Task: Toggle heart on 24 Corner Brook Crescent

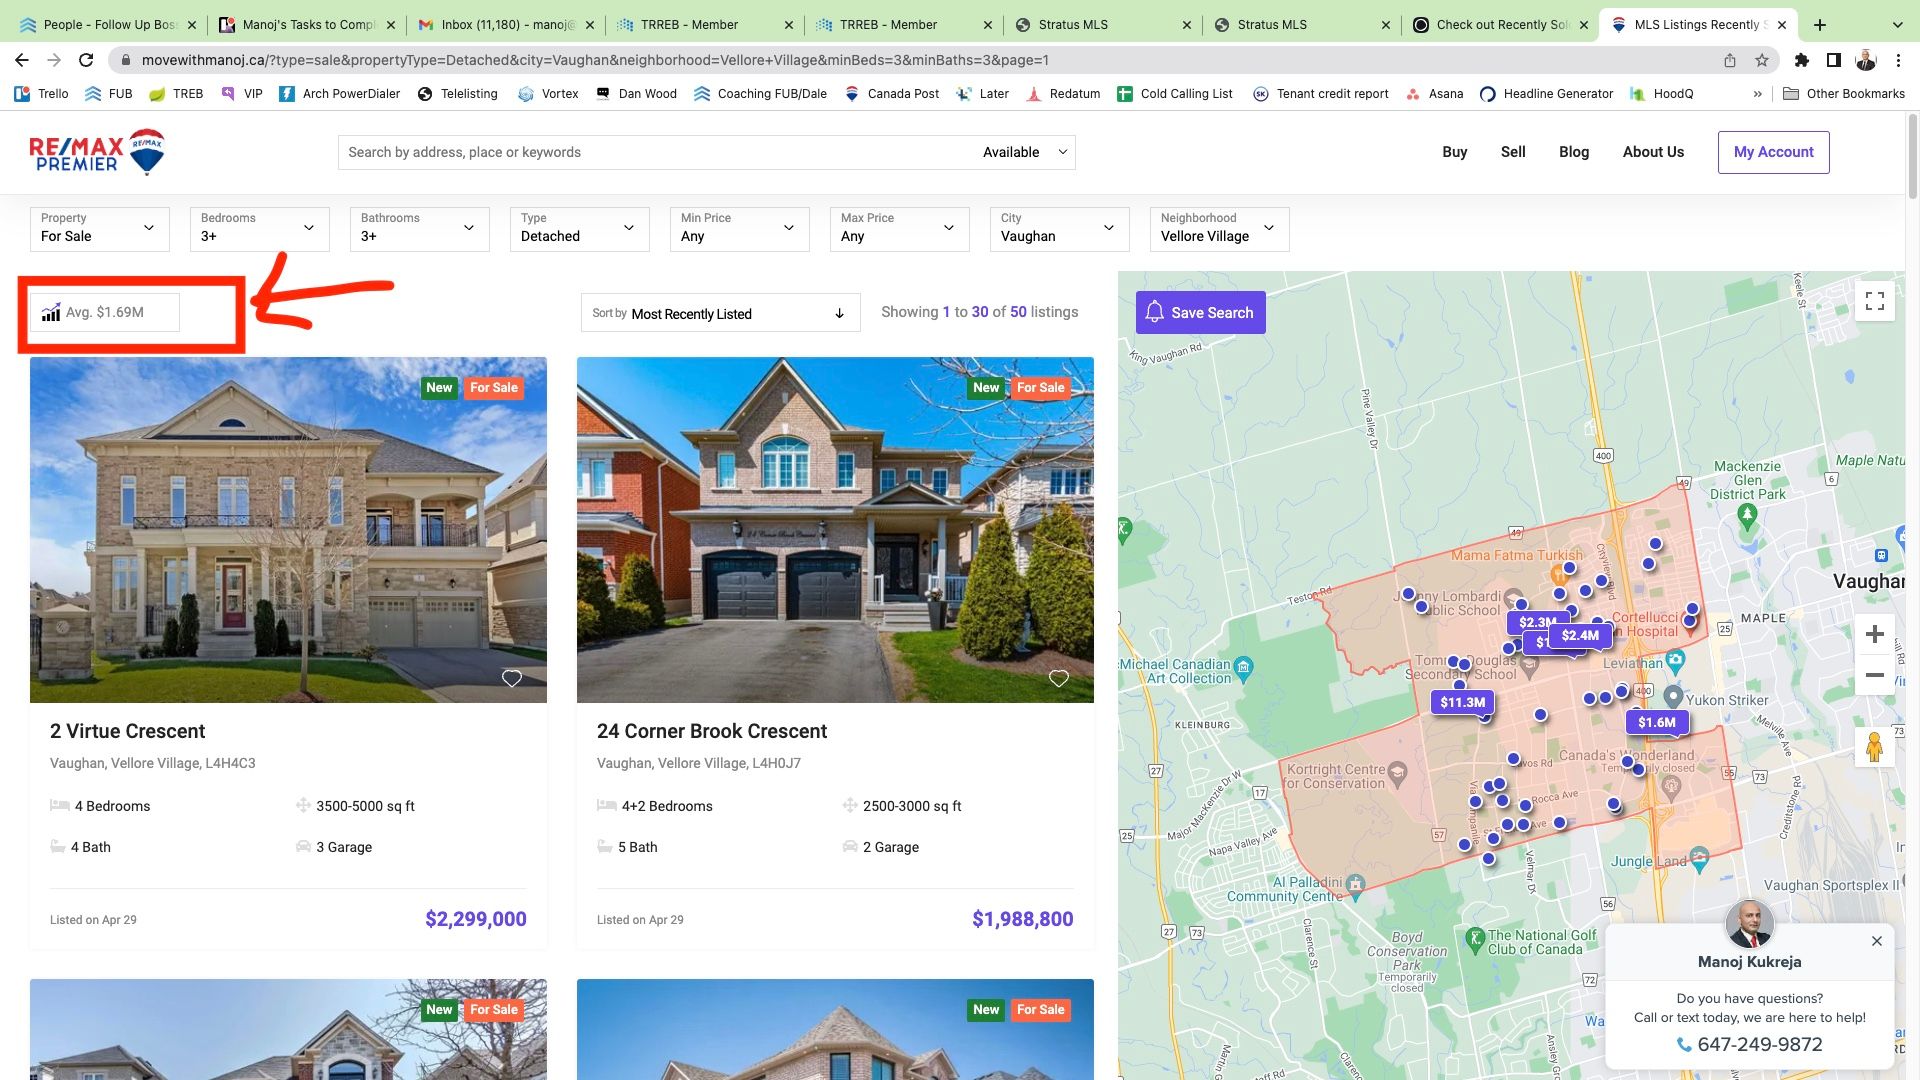Action: 1058,679
